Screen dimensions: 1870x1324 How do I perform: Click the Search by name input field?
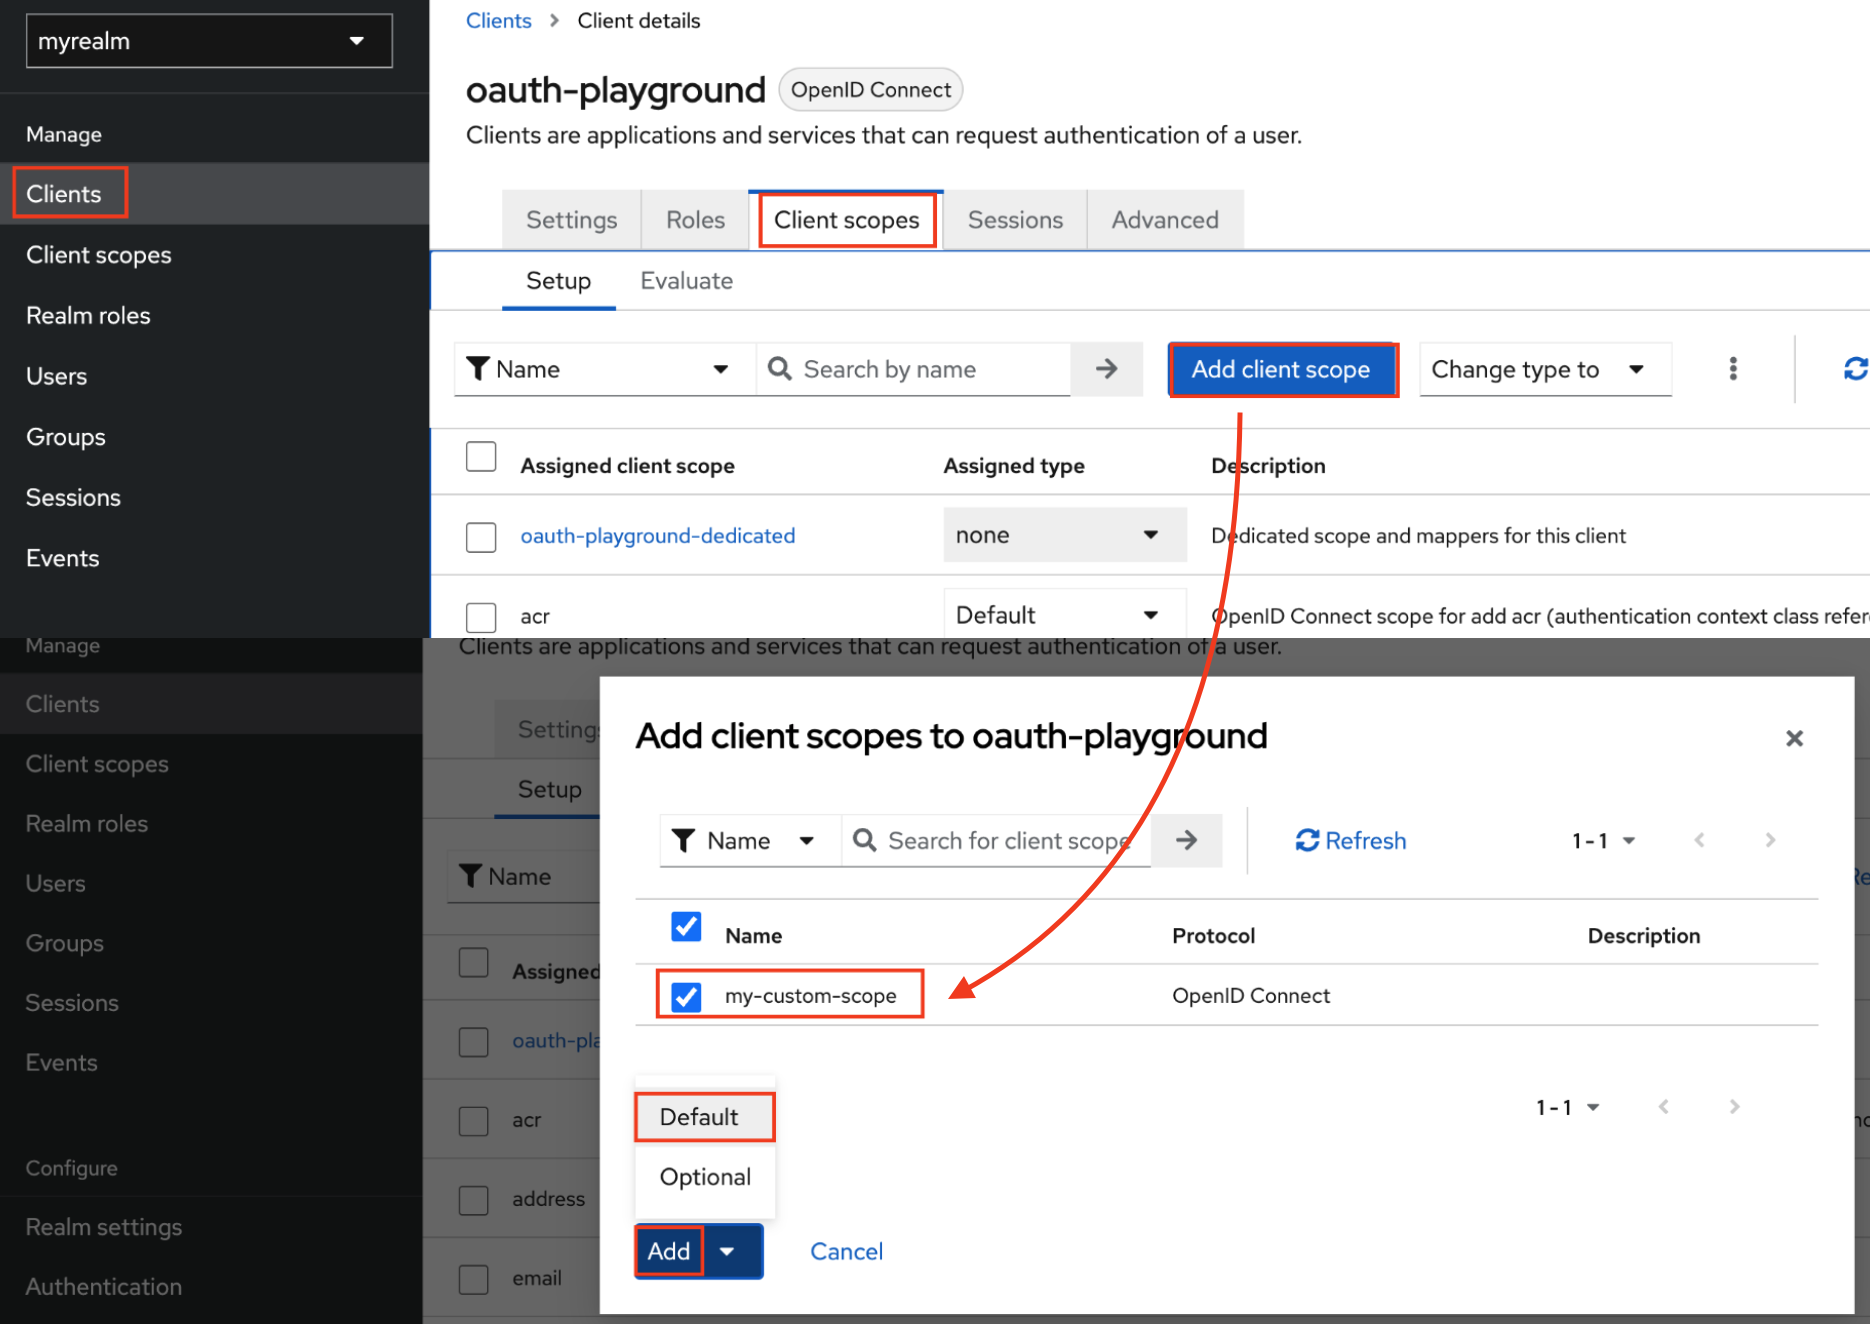click(913, 369)
